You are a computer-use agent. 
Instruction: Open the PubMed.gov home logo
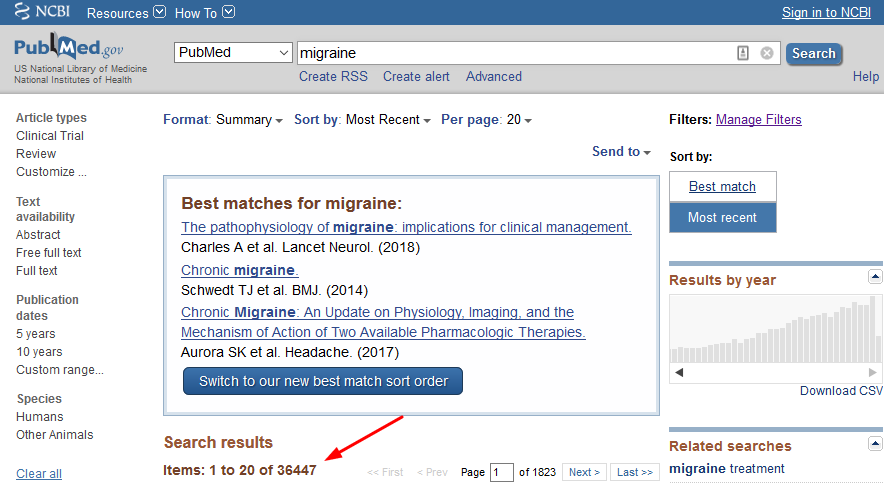[x=68, y=47]
